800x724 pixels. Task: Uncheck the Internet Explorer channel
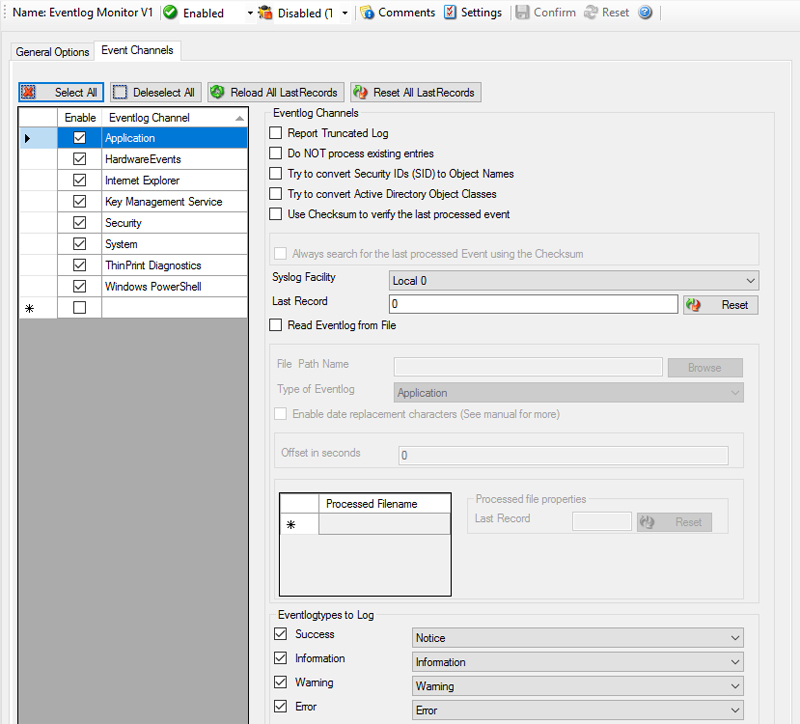[x=80, y=181]
